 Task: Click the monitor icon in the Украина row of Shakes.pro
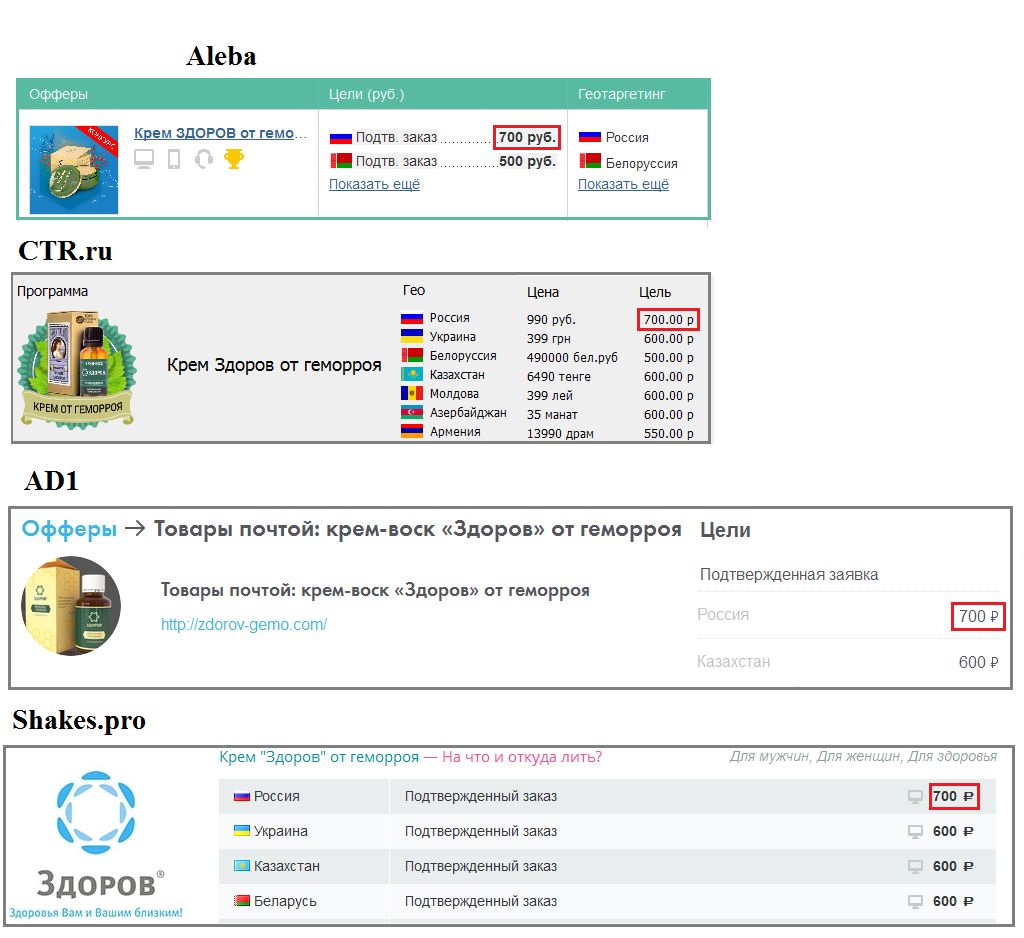coord(915,832)
